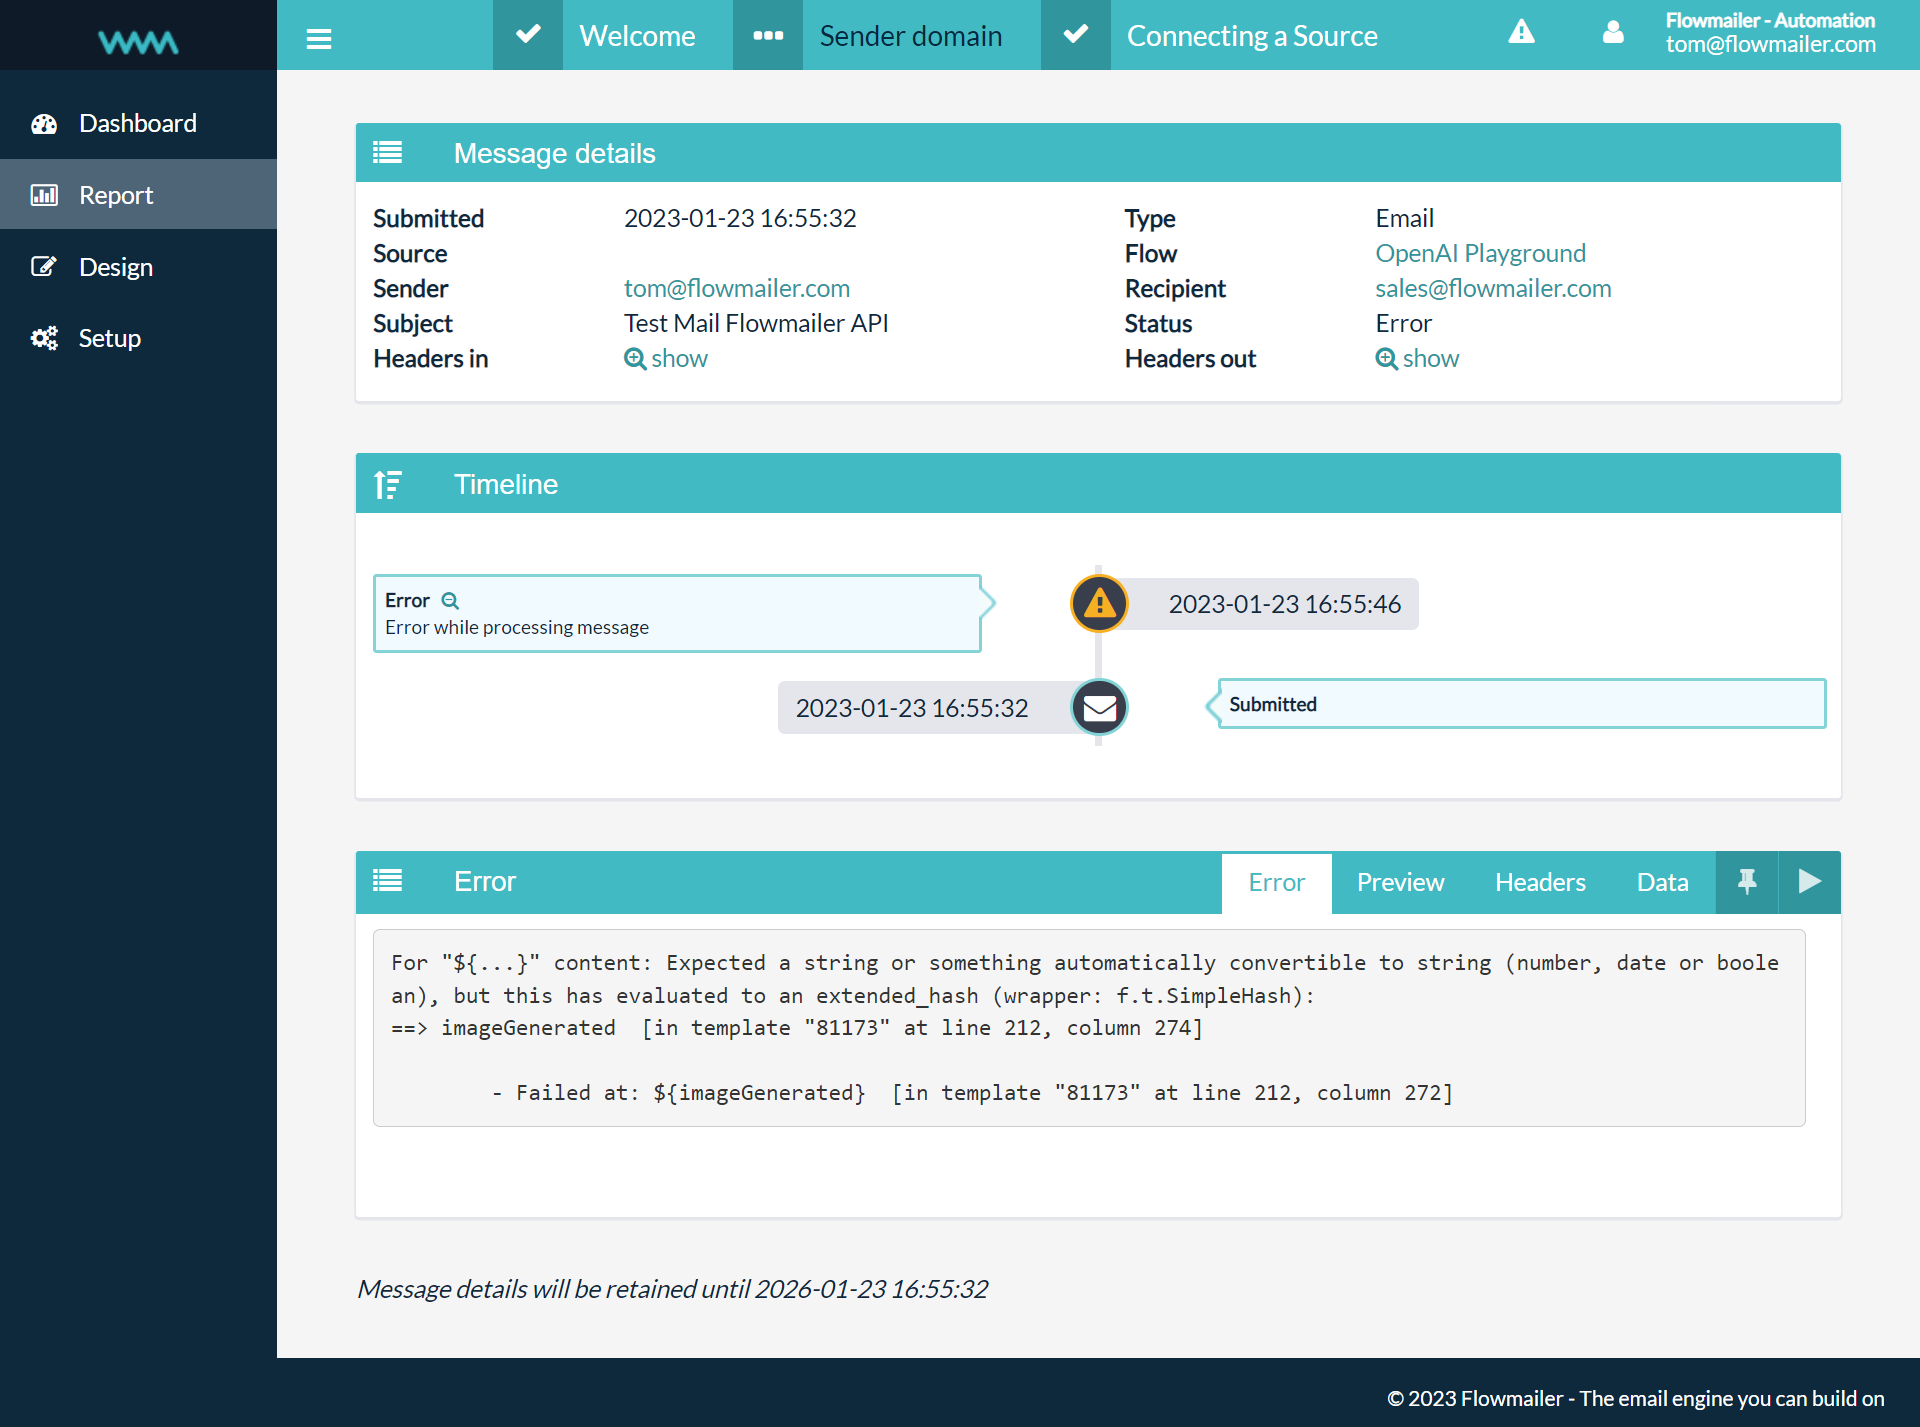Click the envelope submitted timeline marker
Screen dimensions: 1920x1427
coord(1099,707)
